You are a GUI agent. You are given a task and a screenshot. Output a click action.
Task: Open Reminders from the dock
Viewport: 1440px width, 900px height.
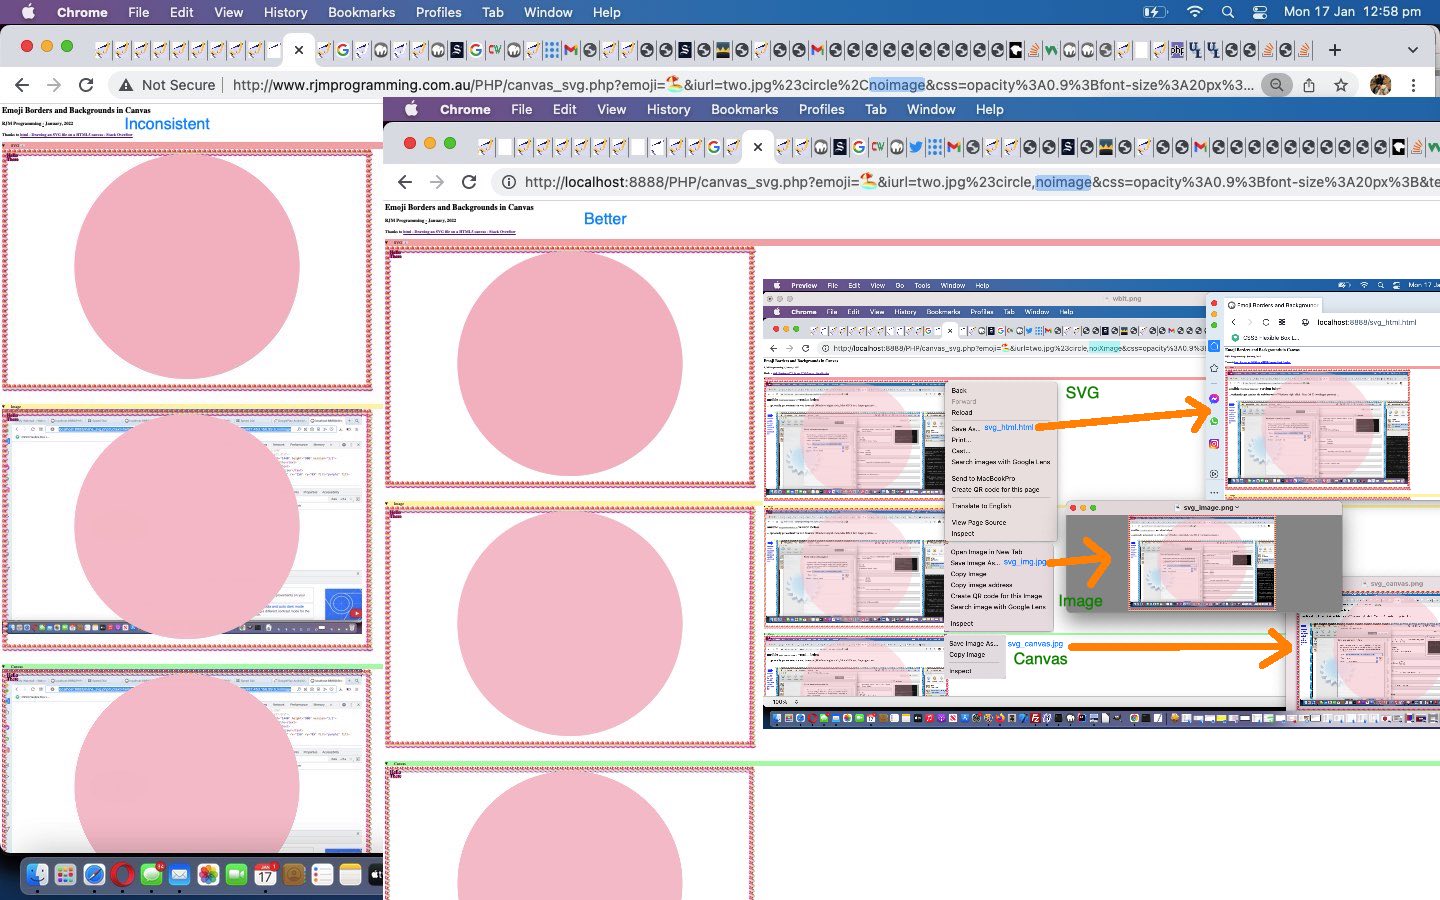click(322, 875)
